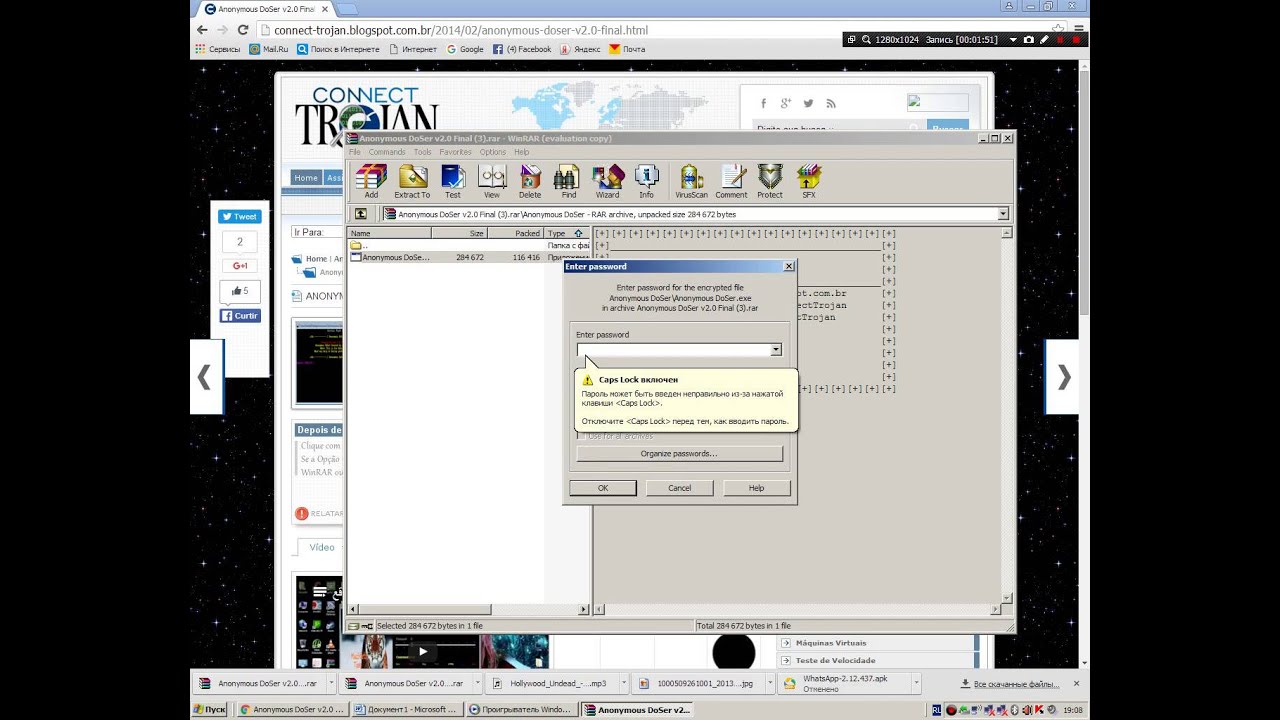Open the WhatsApp-2.12.437.apk download item
This screenshot has height=720, width=1280.
coord(846,683)
